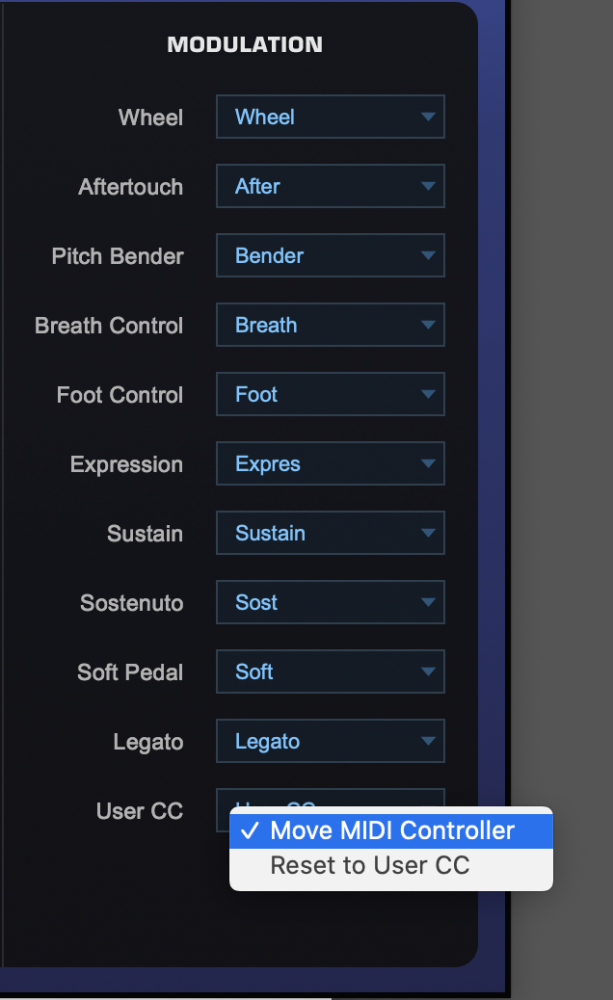
Task: Open the Breath Control dropdown
Action: click(330, 325)
